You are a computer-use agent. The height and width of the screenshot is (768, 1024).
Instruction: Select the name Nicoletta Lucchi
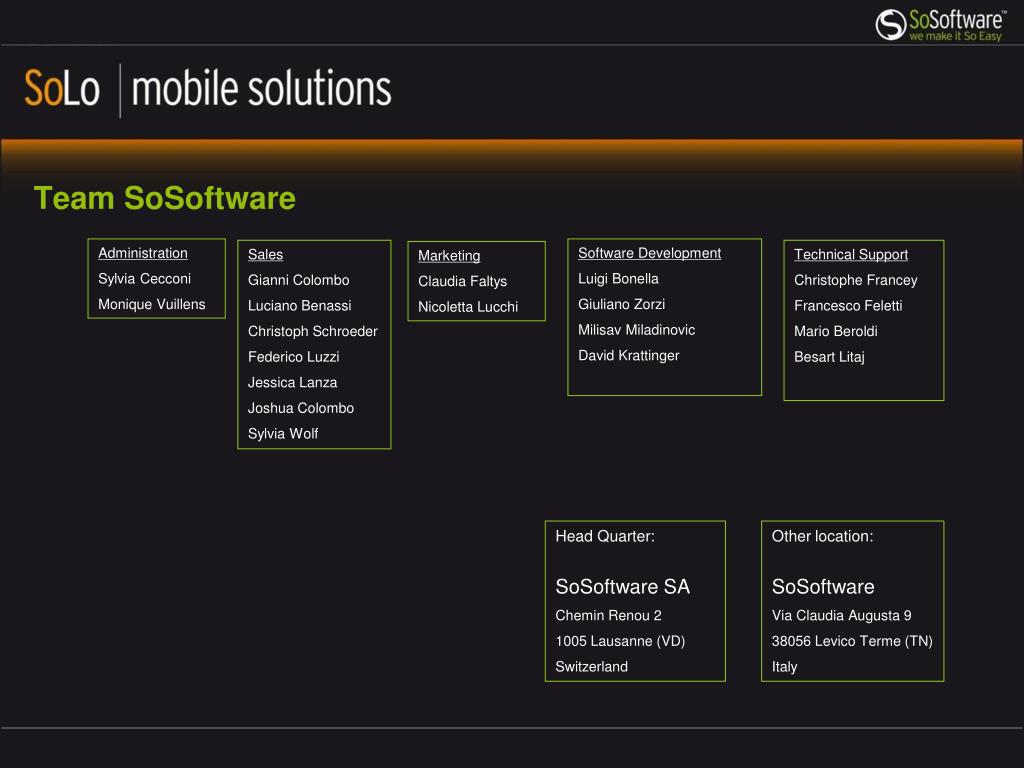pyautogui.click(x=468, y=307)
